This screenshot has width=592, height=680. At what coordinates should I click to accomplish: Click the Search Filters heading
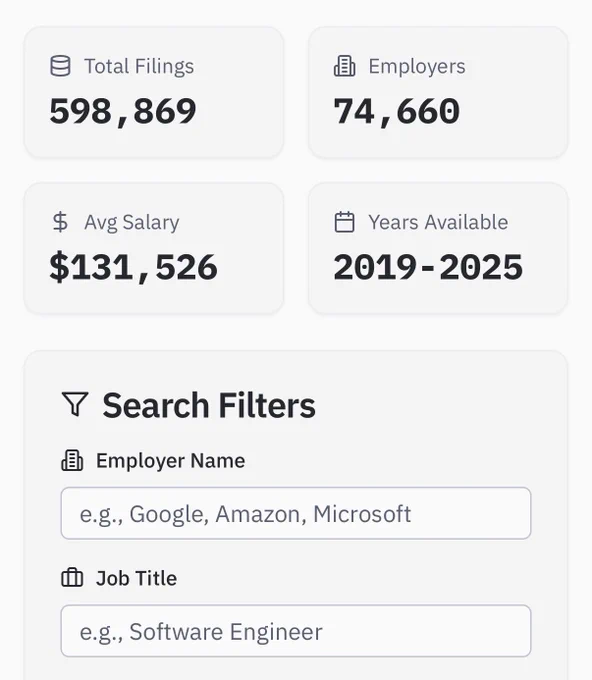(x=209, y=405)
